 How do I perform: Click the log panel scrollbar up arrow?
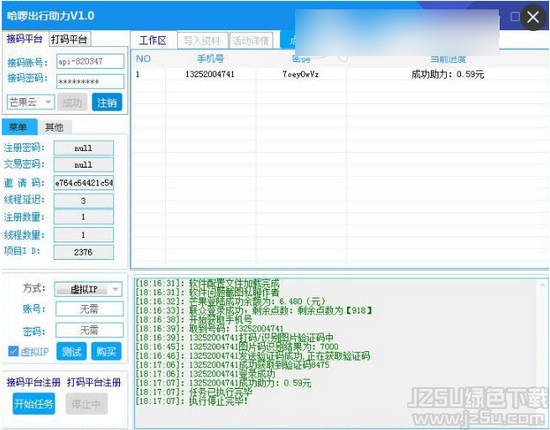pyautogui.click(x=542, y=284)
